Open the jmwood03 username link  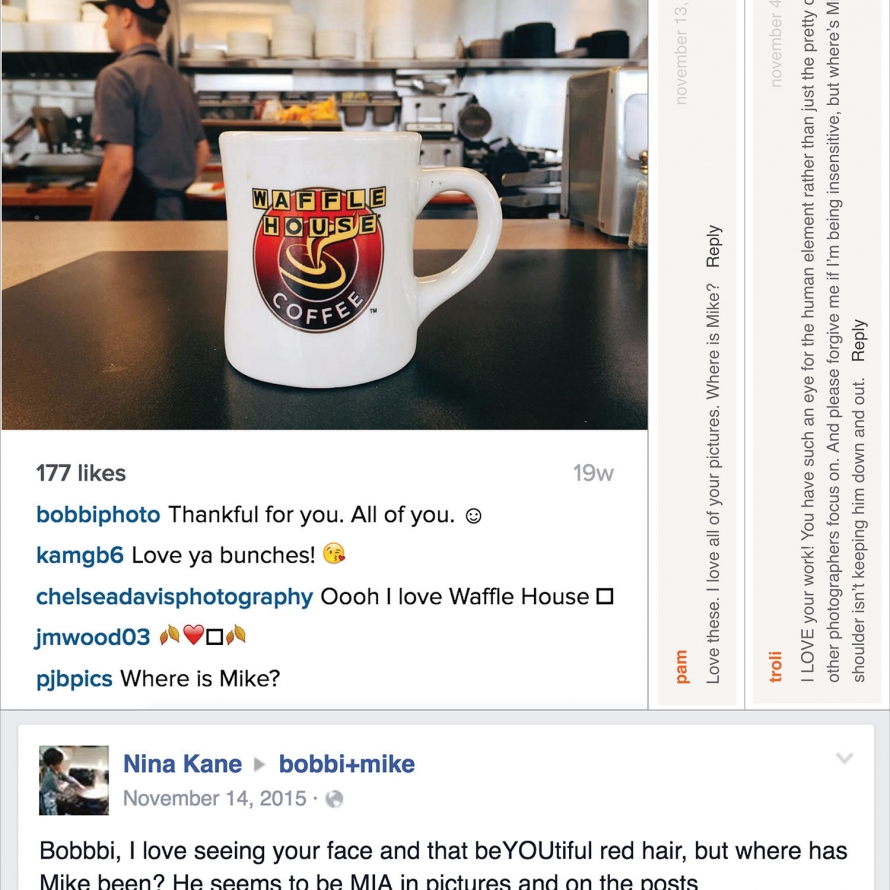pos(93,637)
